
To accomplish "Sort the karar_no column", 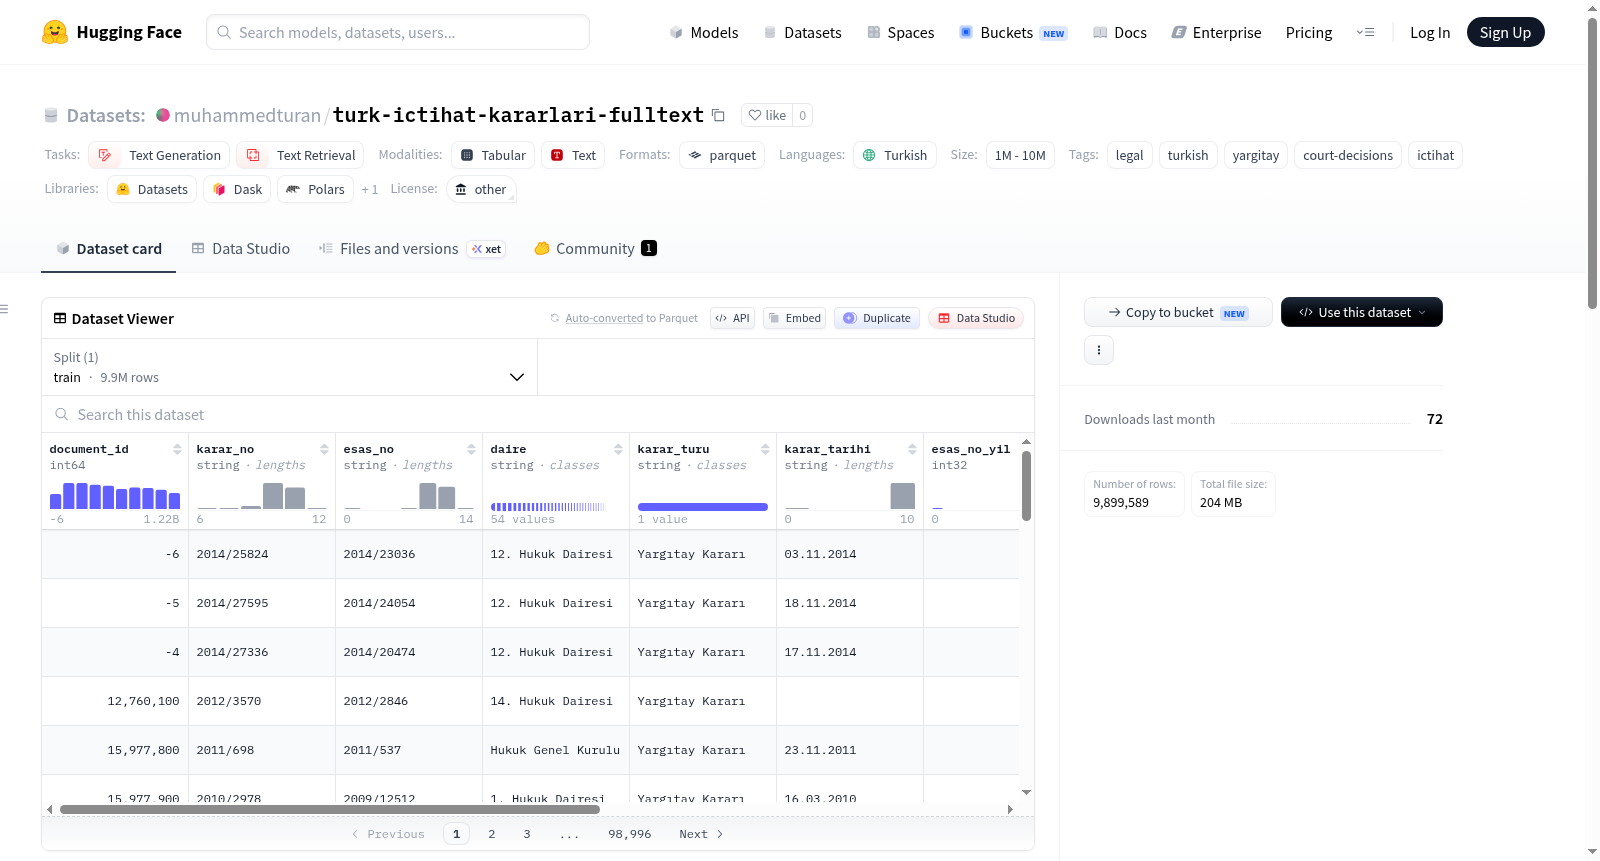I will coord(324,450).
